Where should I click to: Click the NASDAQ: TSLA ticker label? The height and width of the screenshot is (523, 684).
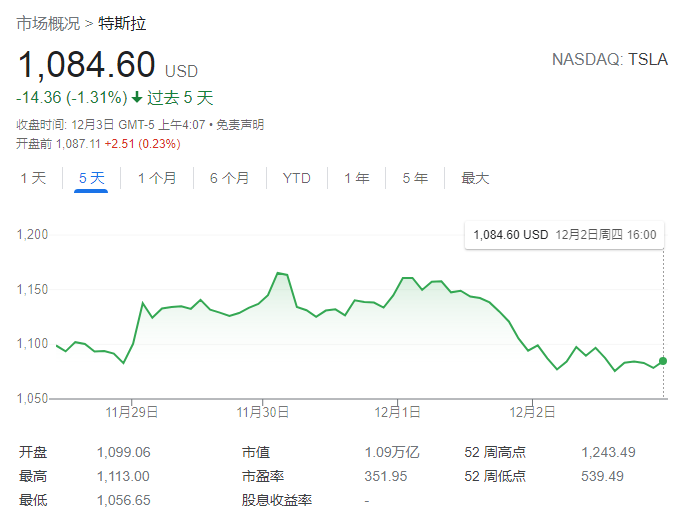tap(609, 60)
